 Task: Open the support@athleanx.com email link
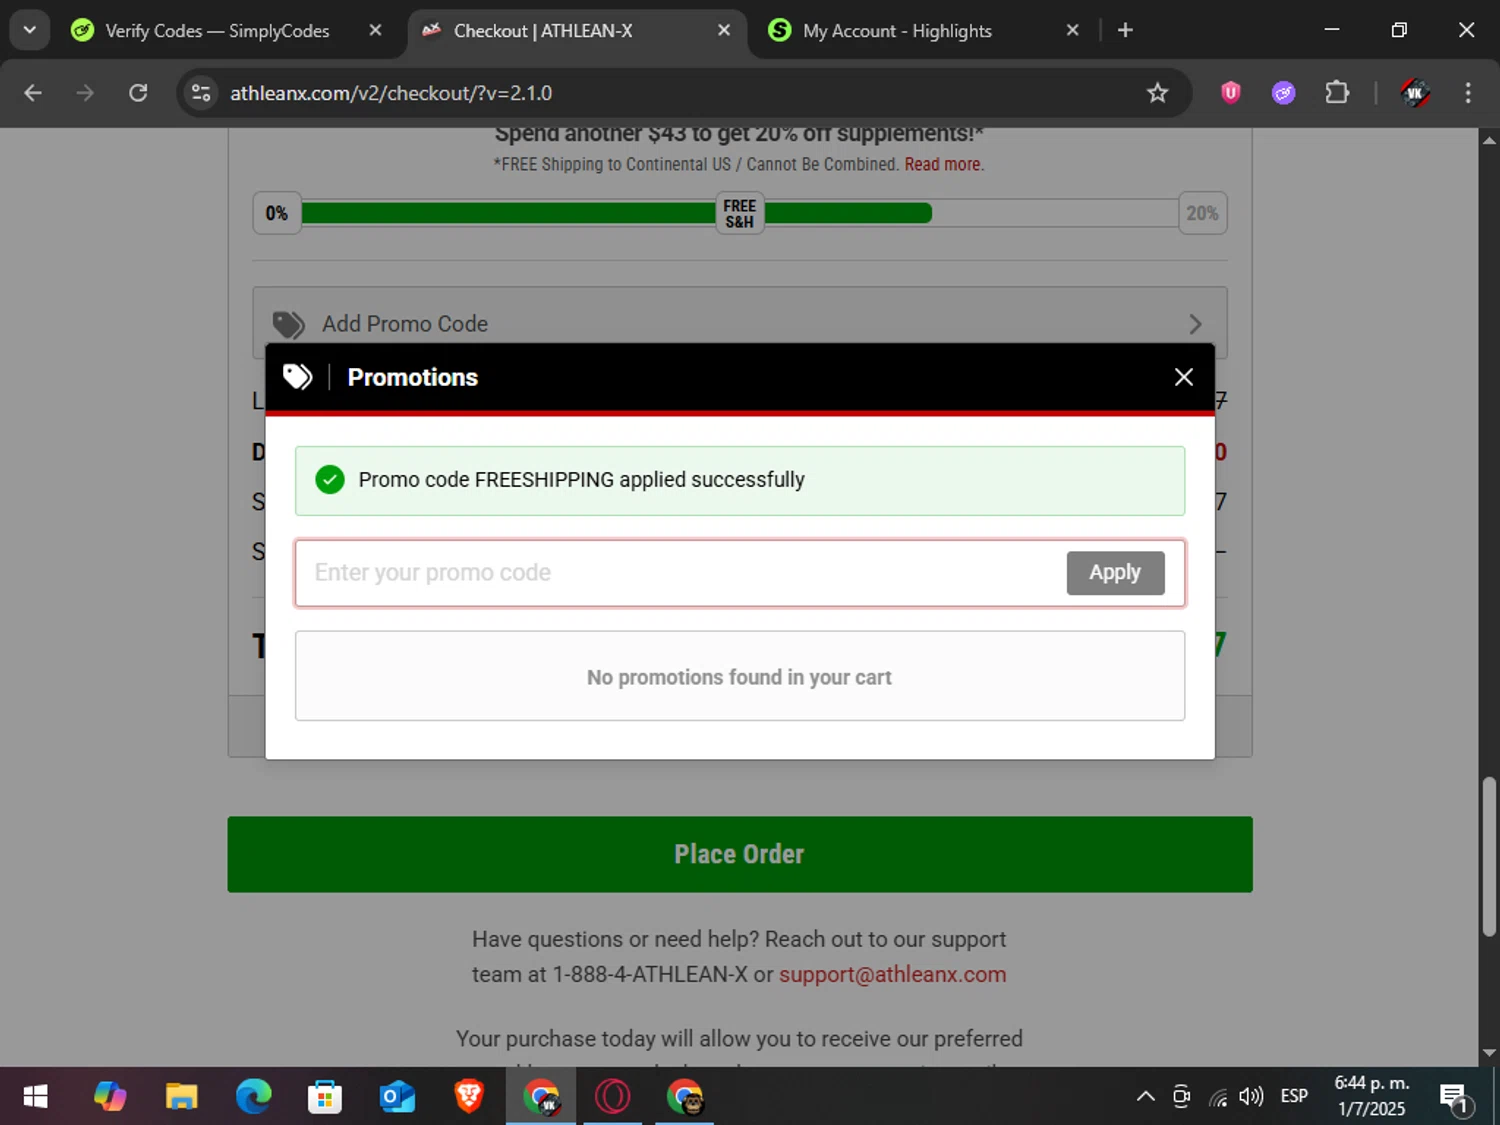(x=892, y=974)
